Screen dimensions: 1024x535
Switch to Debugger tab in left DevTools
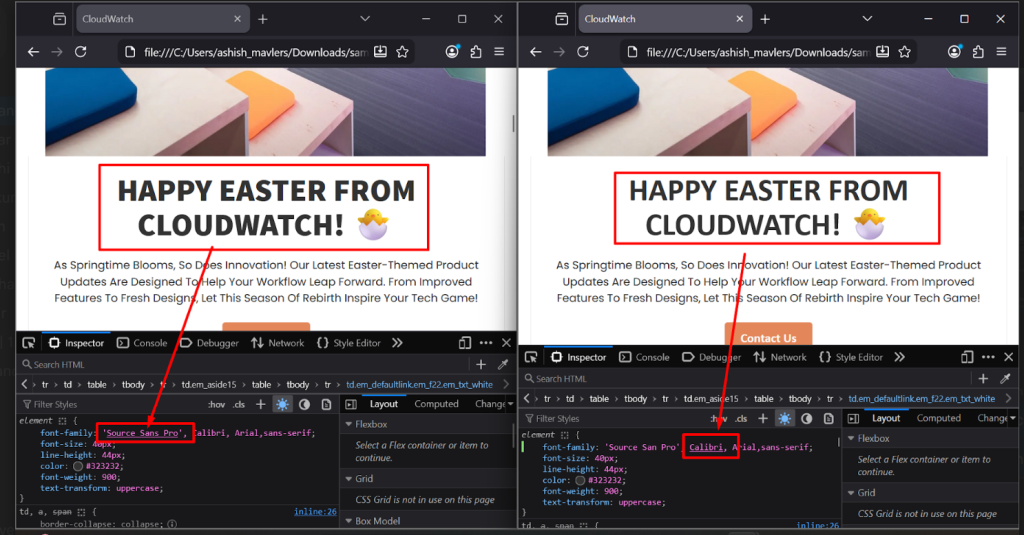pyautogui.click(x=210, y=343)
